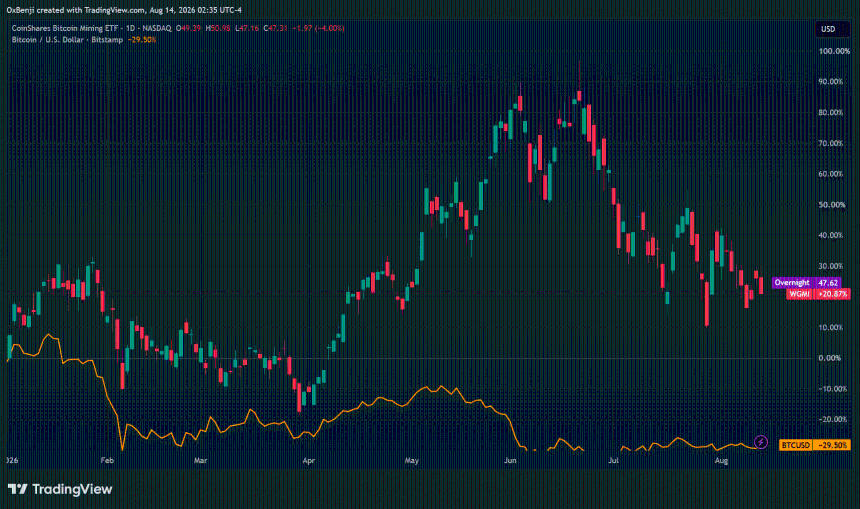This screenshot has height=509, width=860.
Task: Click the 0.00% price axis label
Action: 829,358
